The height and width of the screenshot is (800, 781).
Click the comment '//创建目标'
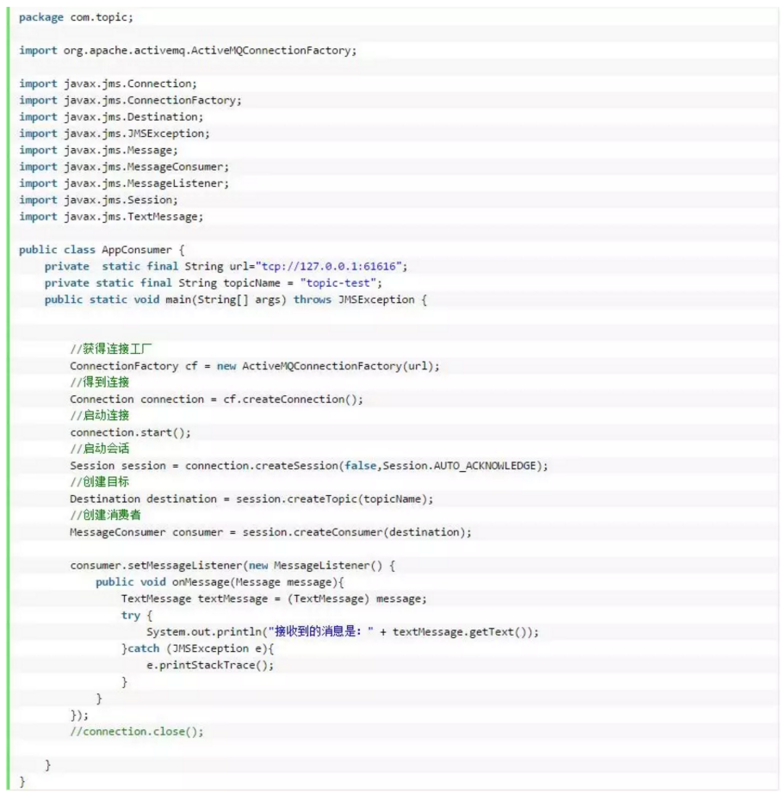pyautogui.click(x=99, y=482)
